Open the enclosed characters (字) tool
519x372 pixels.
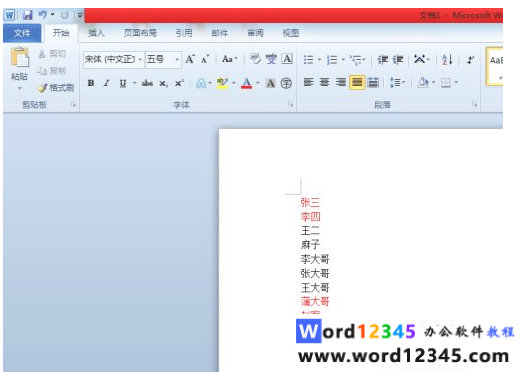click(286, 83)
